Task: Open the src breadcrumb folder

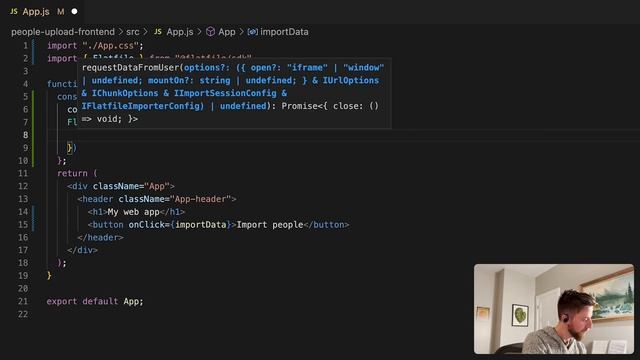Action: click(x=133, y=32)
